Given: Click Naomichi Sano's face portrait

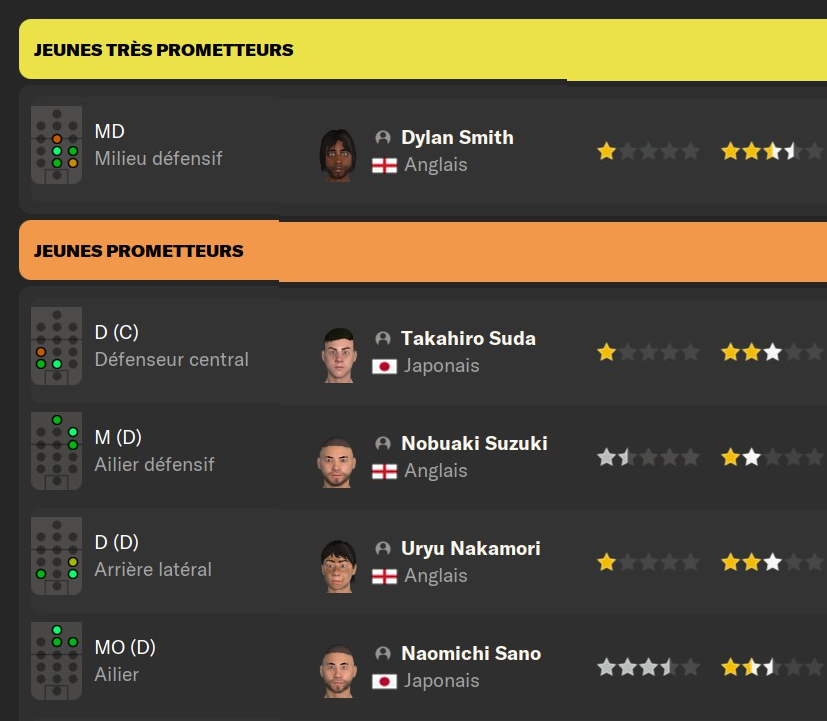Looking at the screenshot, I should [x=338, y=669].
